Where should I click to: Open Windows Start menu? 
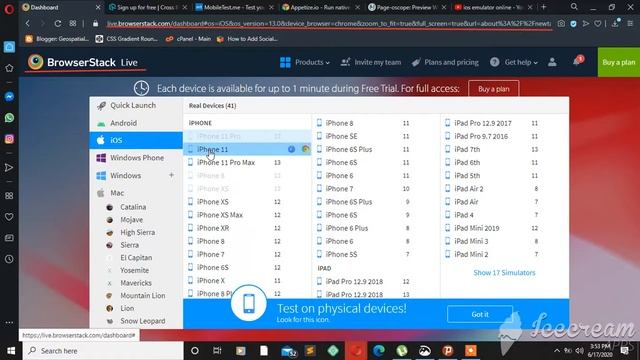tap(11, 351)
